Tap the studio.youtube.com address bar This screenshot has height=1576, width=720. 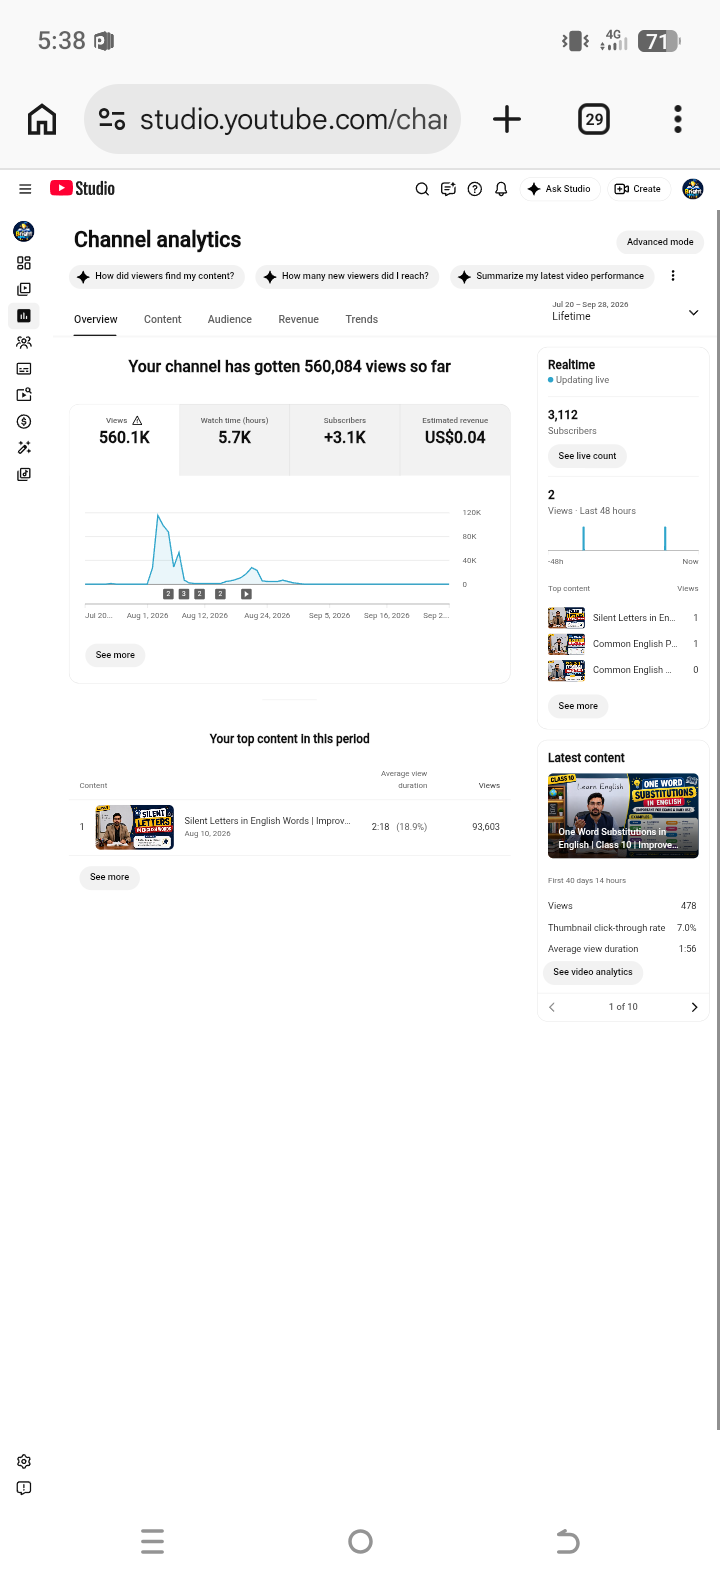pos(272,119)
